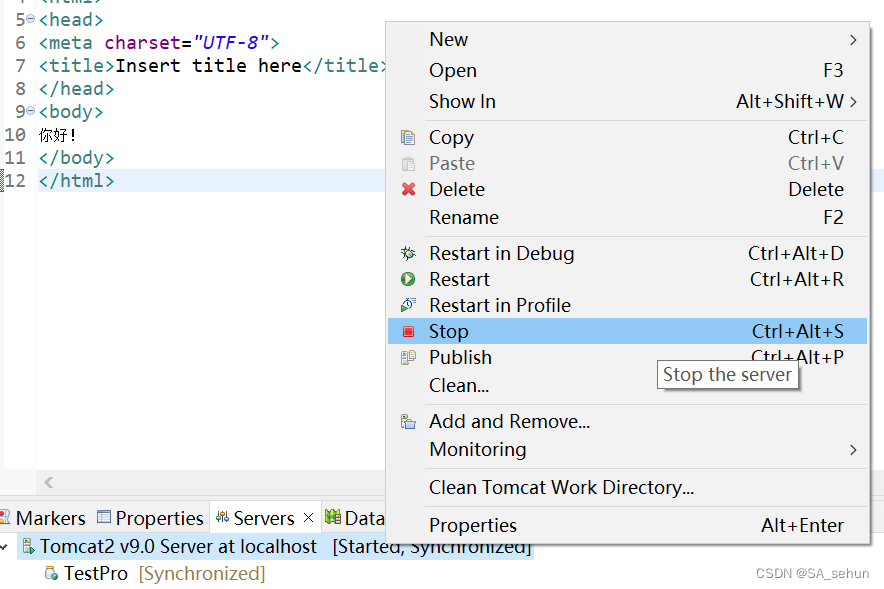Image resolution: width=884 pixels, height=589 pixels.
Task: Collapse the Tomcat2 server tree node
Action: tap(6, 548)
